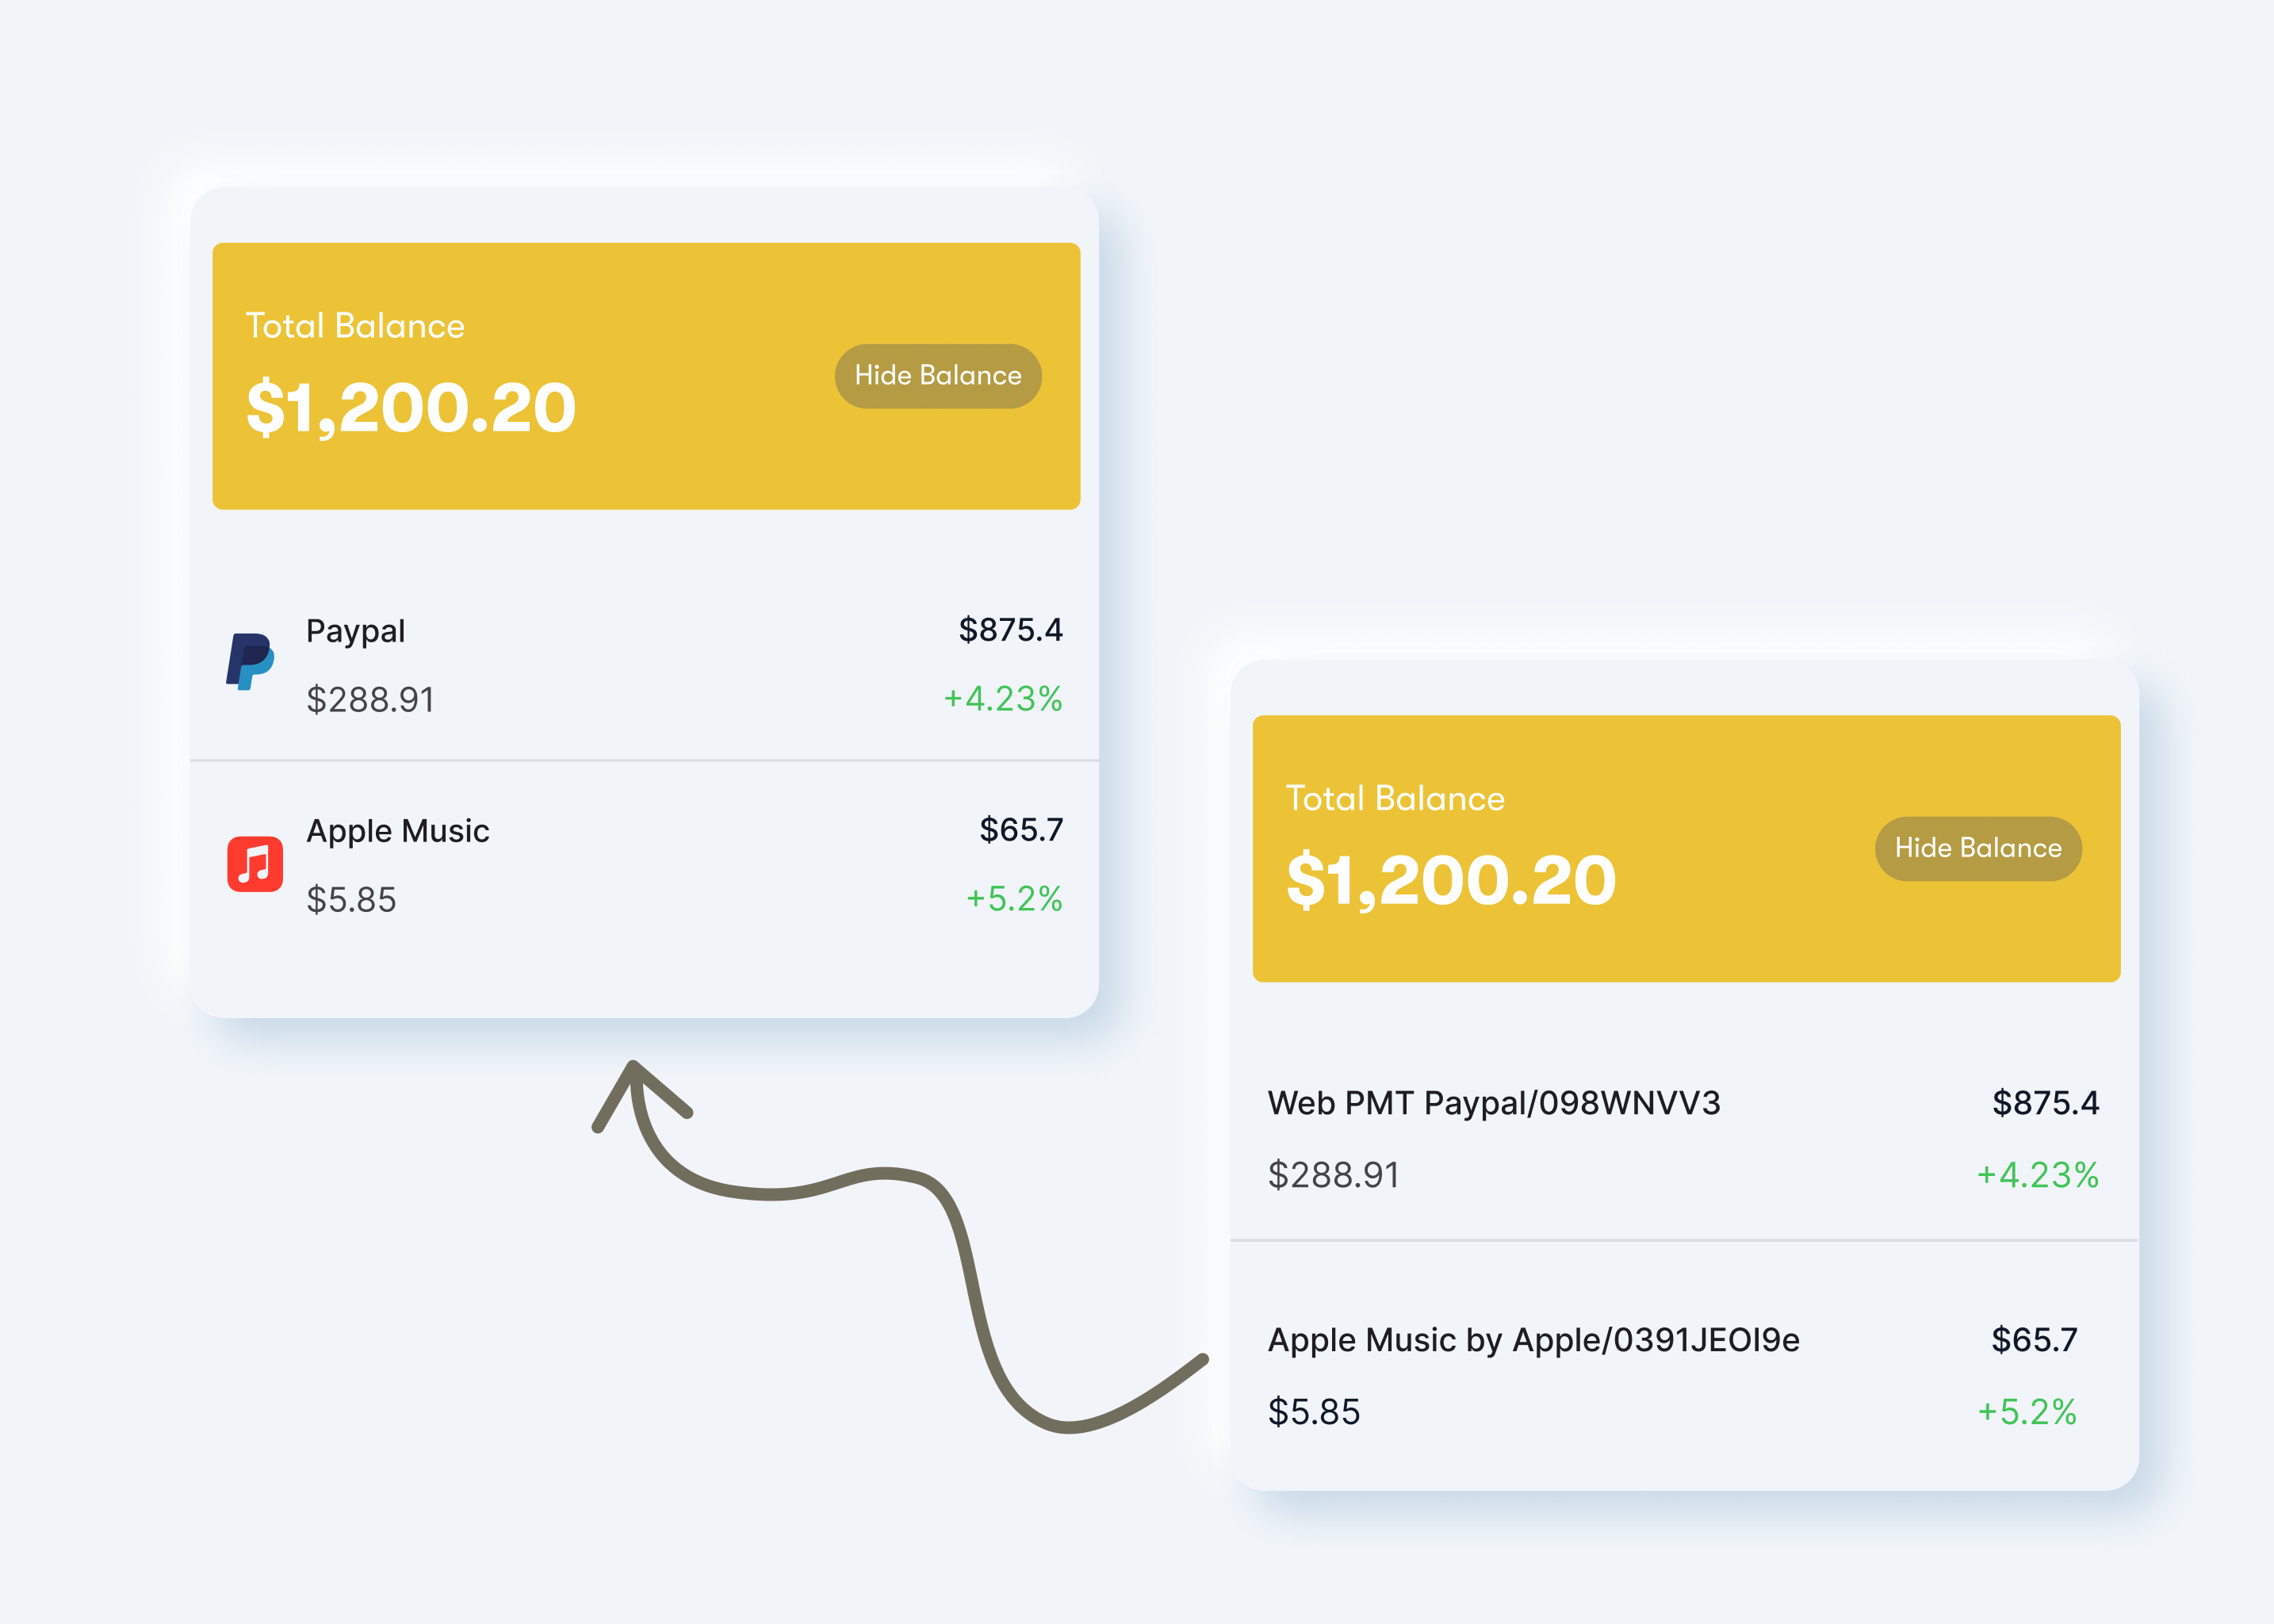The width and height of the screenshot is (2274, 1624).
Task: Click $288.91 under the short Paypal name
Action: 370,700
